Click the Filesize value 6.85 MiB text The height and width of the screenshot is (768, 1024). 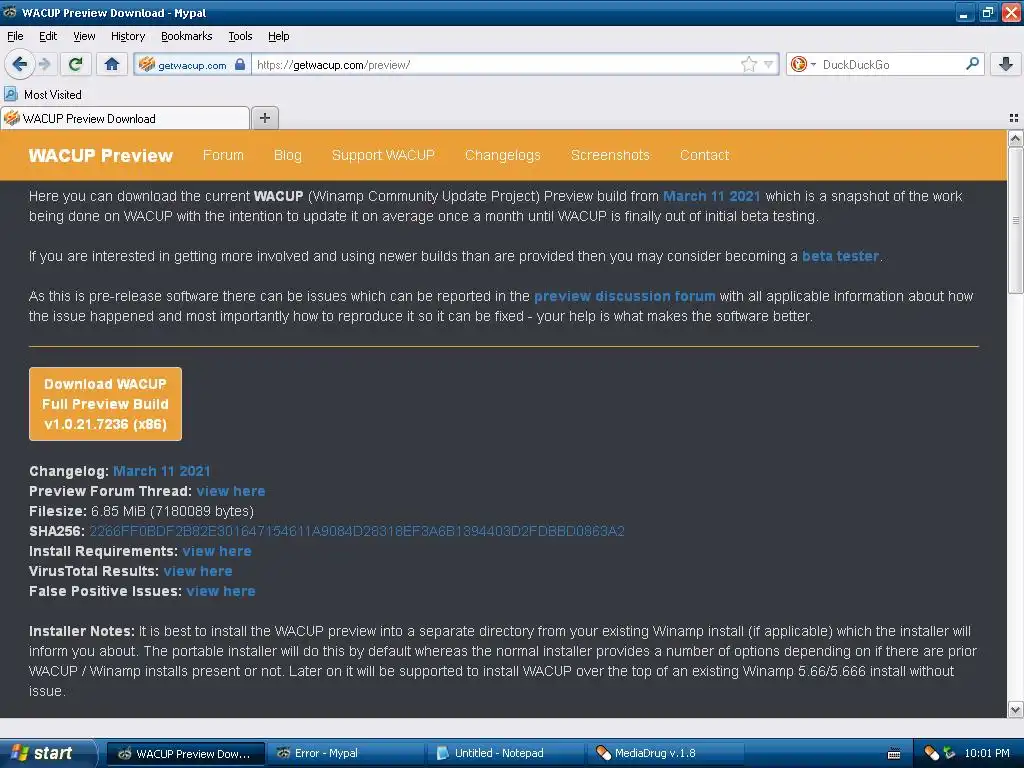172,511
